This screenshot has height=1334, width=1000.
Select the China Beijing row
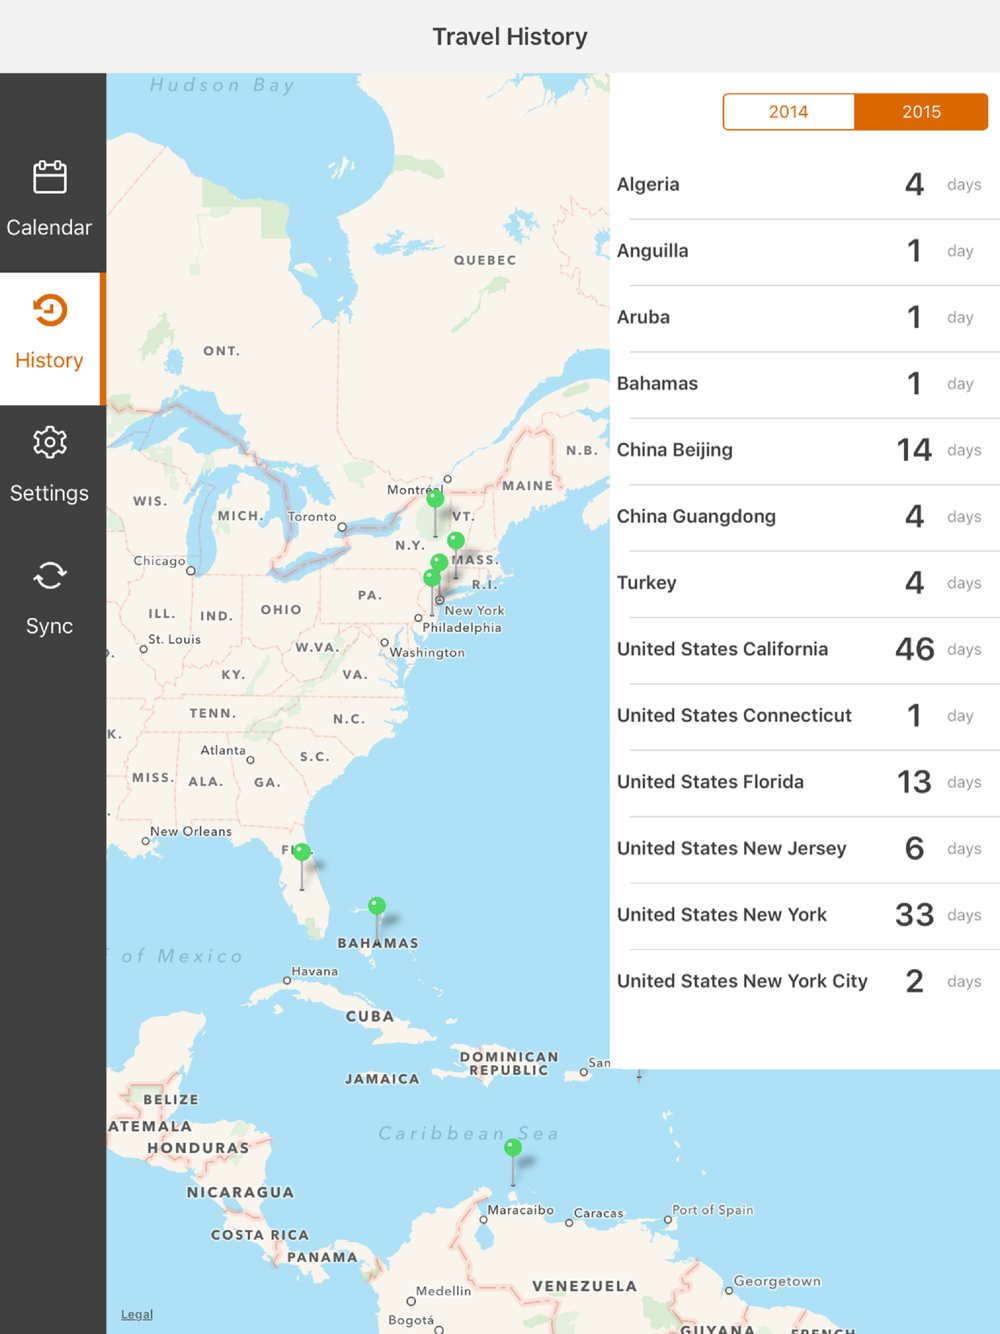coord(805,450)
